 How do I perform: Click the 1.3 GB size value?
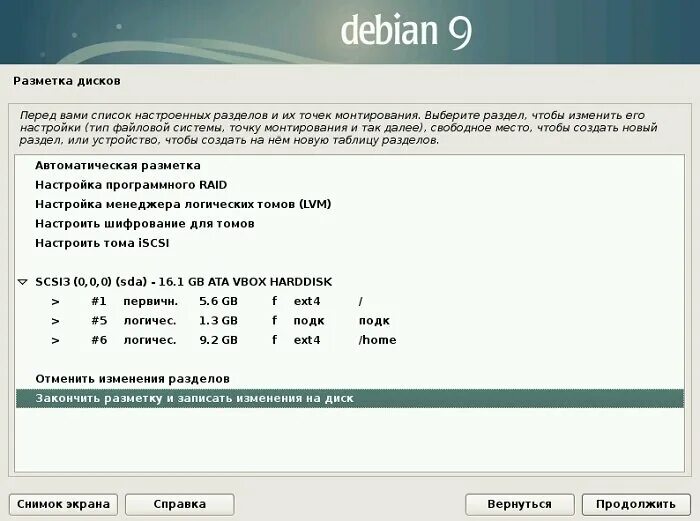pos(218,321)
